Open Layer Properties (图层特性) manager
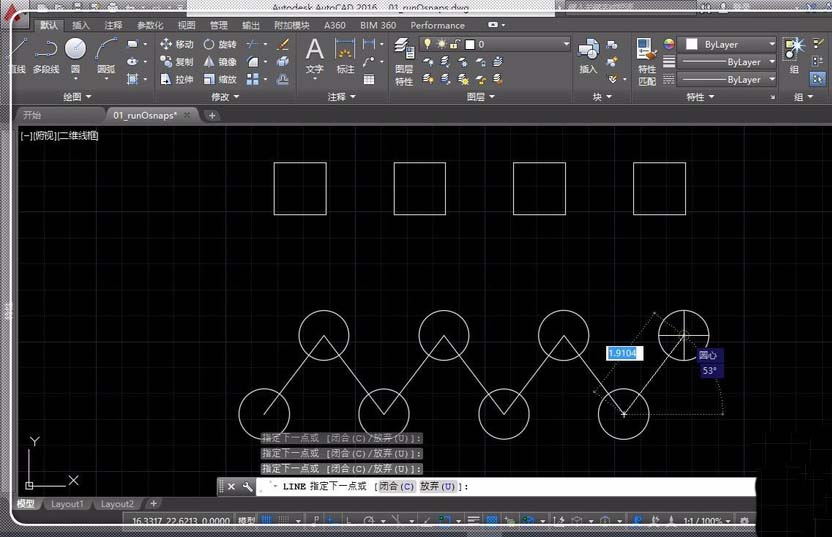The width and height of the screenshot is (832, 537). click(404, 60)
